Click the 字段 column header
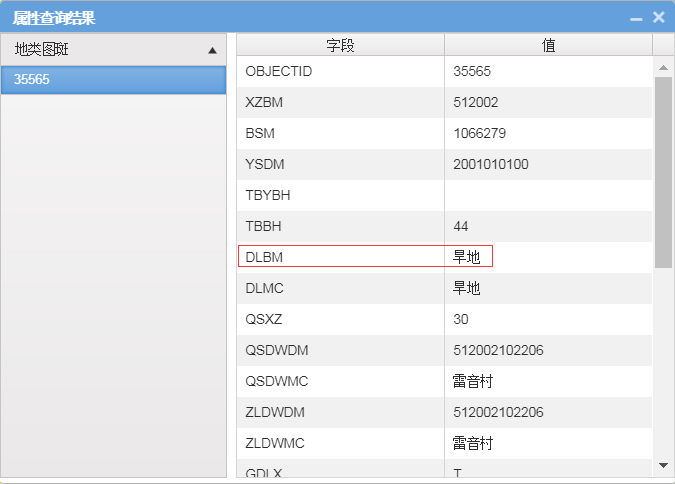This screenshot has height=484, width=675. tap(340, 45)
